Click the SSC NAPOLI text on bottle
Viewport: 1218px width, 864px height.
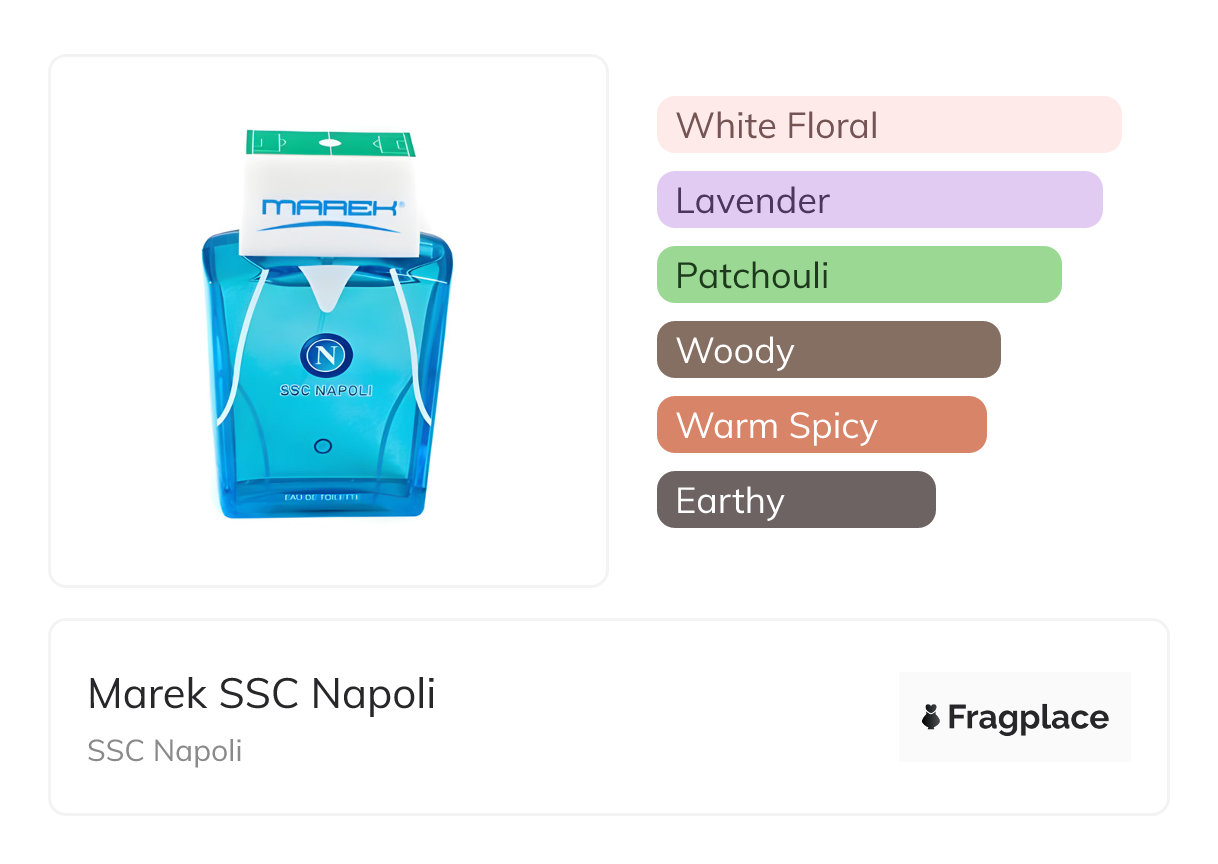[326, 391]
